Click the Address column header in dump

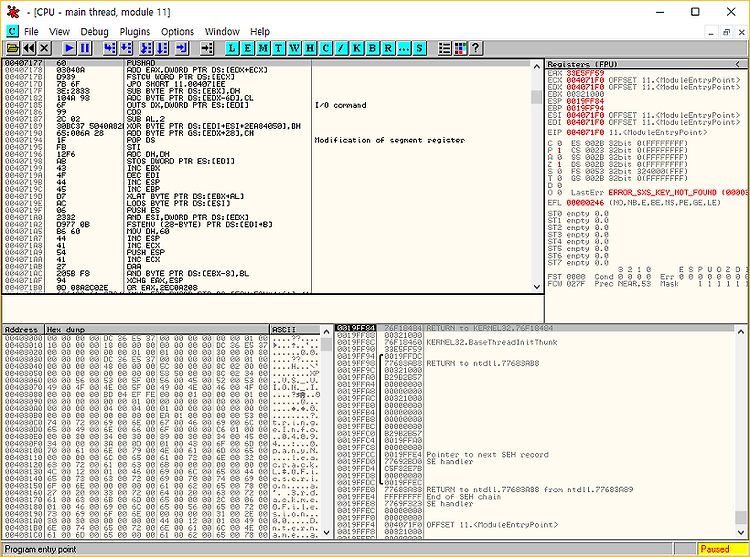(23, 329)
